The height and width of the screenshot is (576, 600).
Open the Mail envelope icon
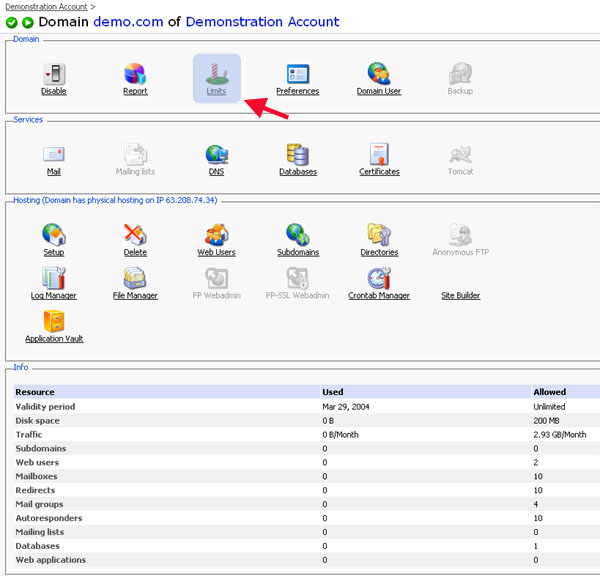coord(54,155)
